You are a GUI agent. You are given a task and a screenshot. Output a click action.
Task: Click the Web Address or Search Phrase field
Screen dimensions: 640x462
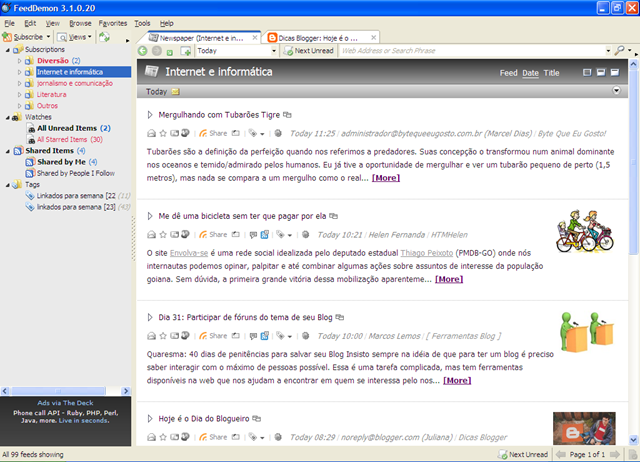tap(473, 51)
